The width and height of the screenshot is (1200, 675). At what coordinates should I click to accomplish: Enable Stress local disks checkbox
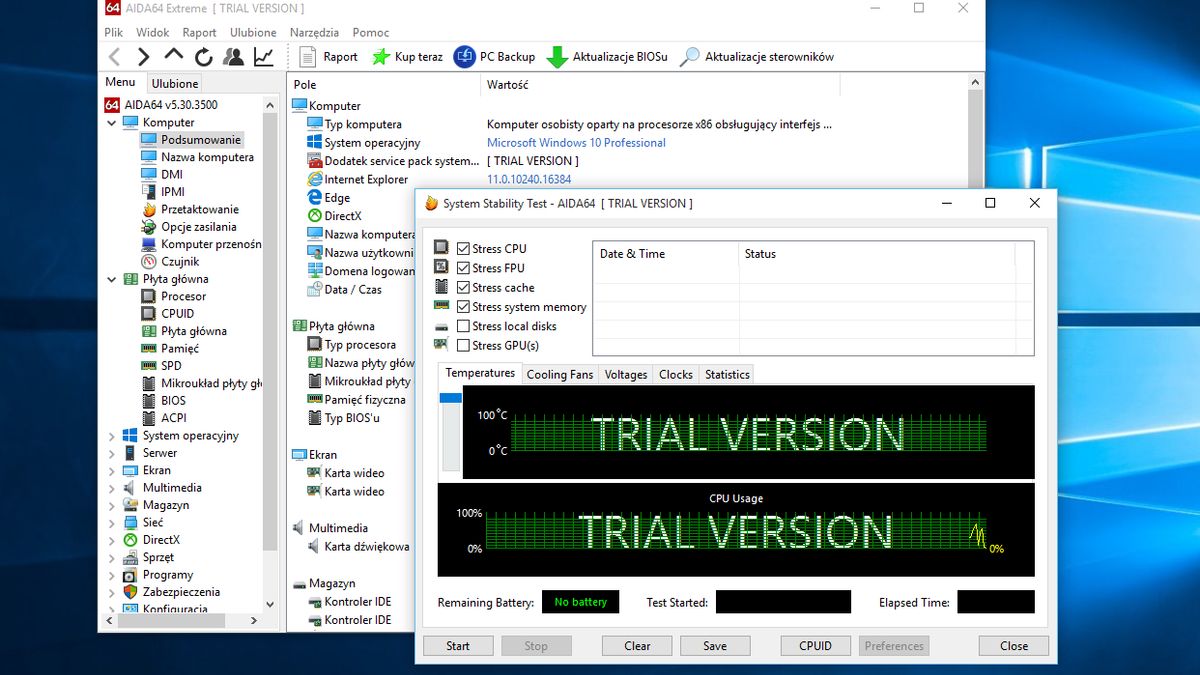463,326
